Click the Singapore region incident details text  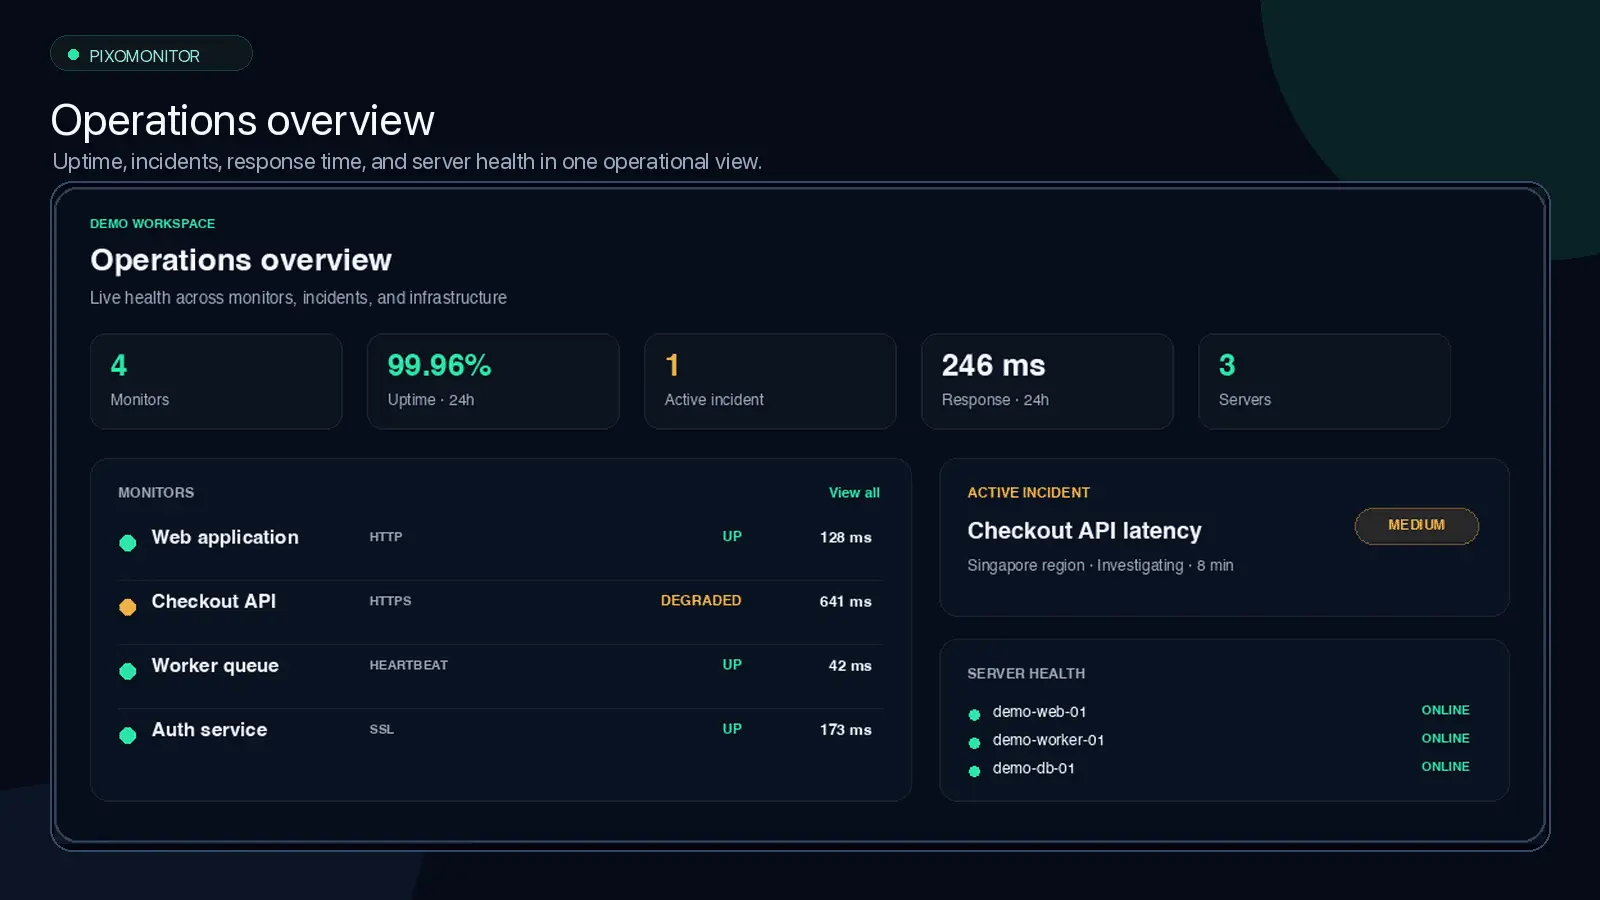[x=1100, y=566]
